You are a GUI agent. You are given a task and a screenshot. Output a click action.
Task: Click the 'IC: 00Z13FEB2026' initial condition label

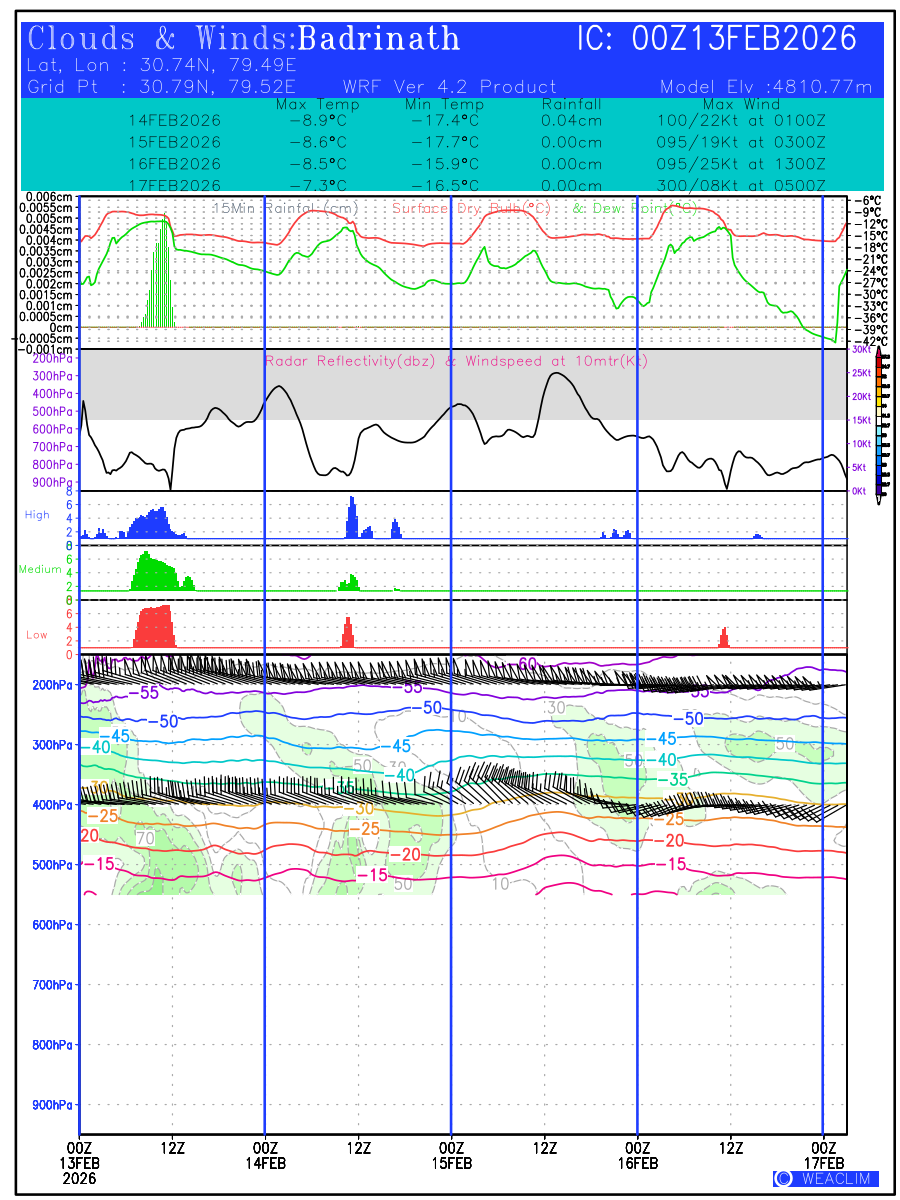717,39
